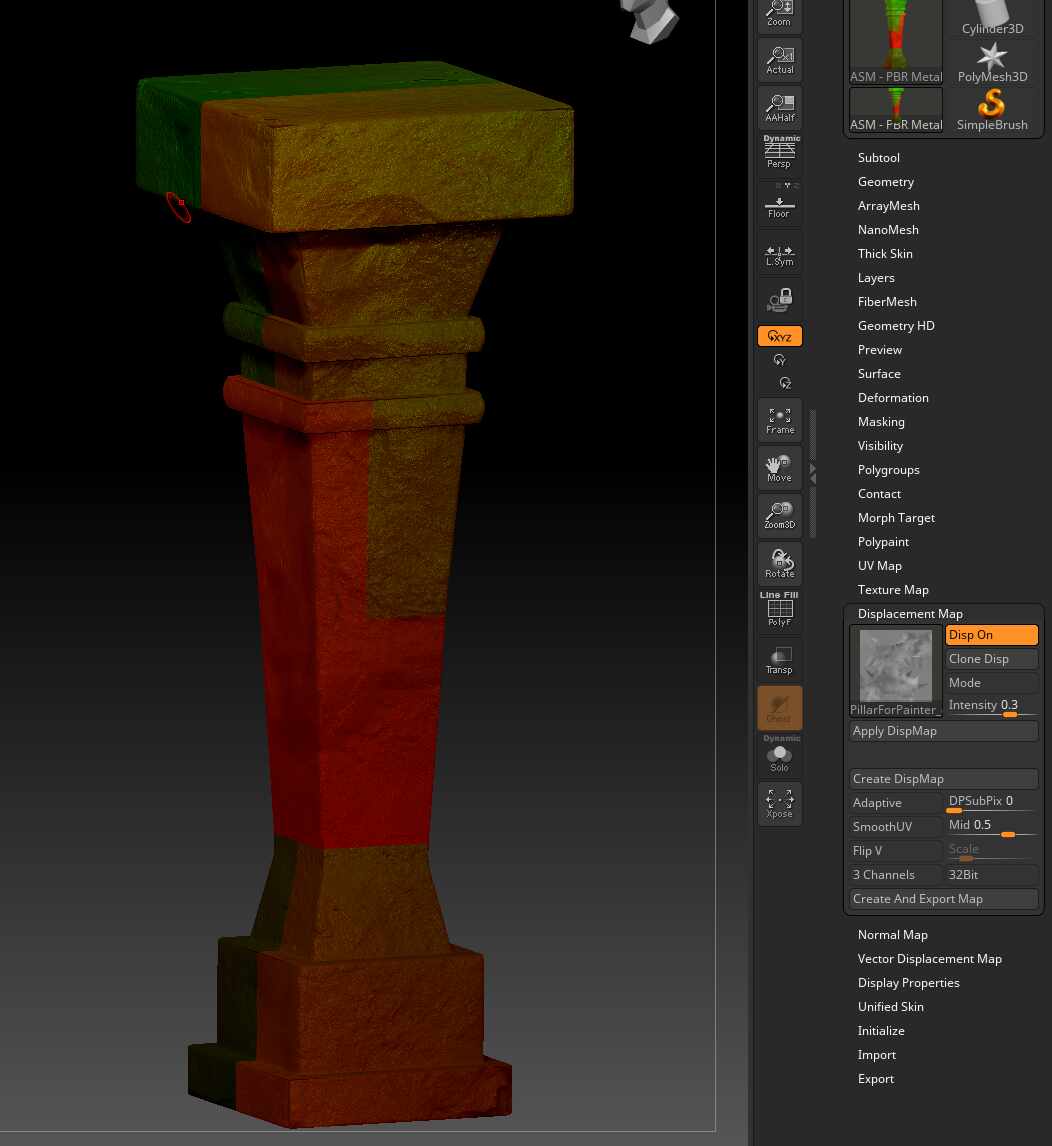Select the Move view icon
Screen dimensions: 1052x1146
click(x=779, y=467)
